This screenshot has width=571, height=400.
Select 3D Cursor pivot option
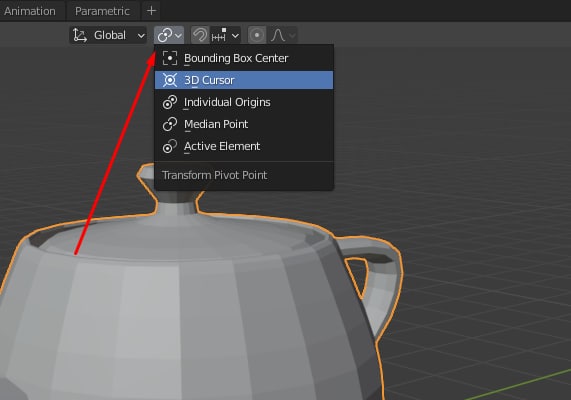tap(244, 80)
